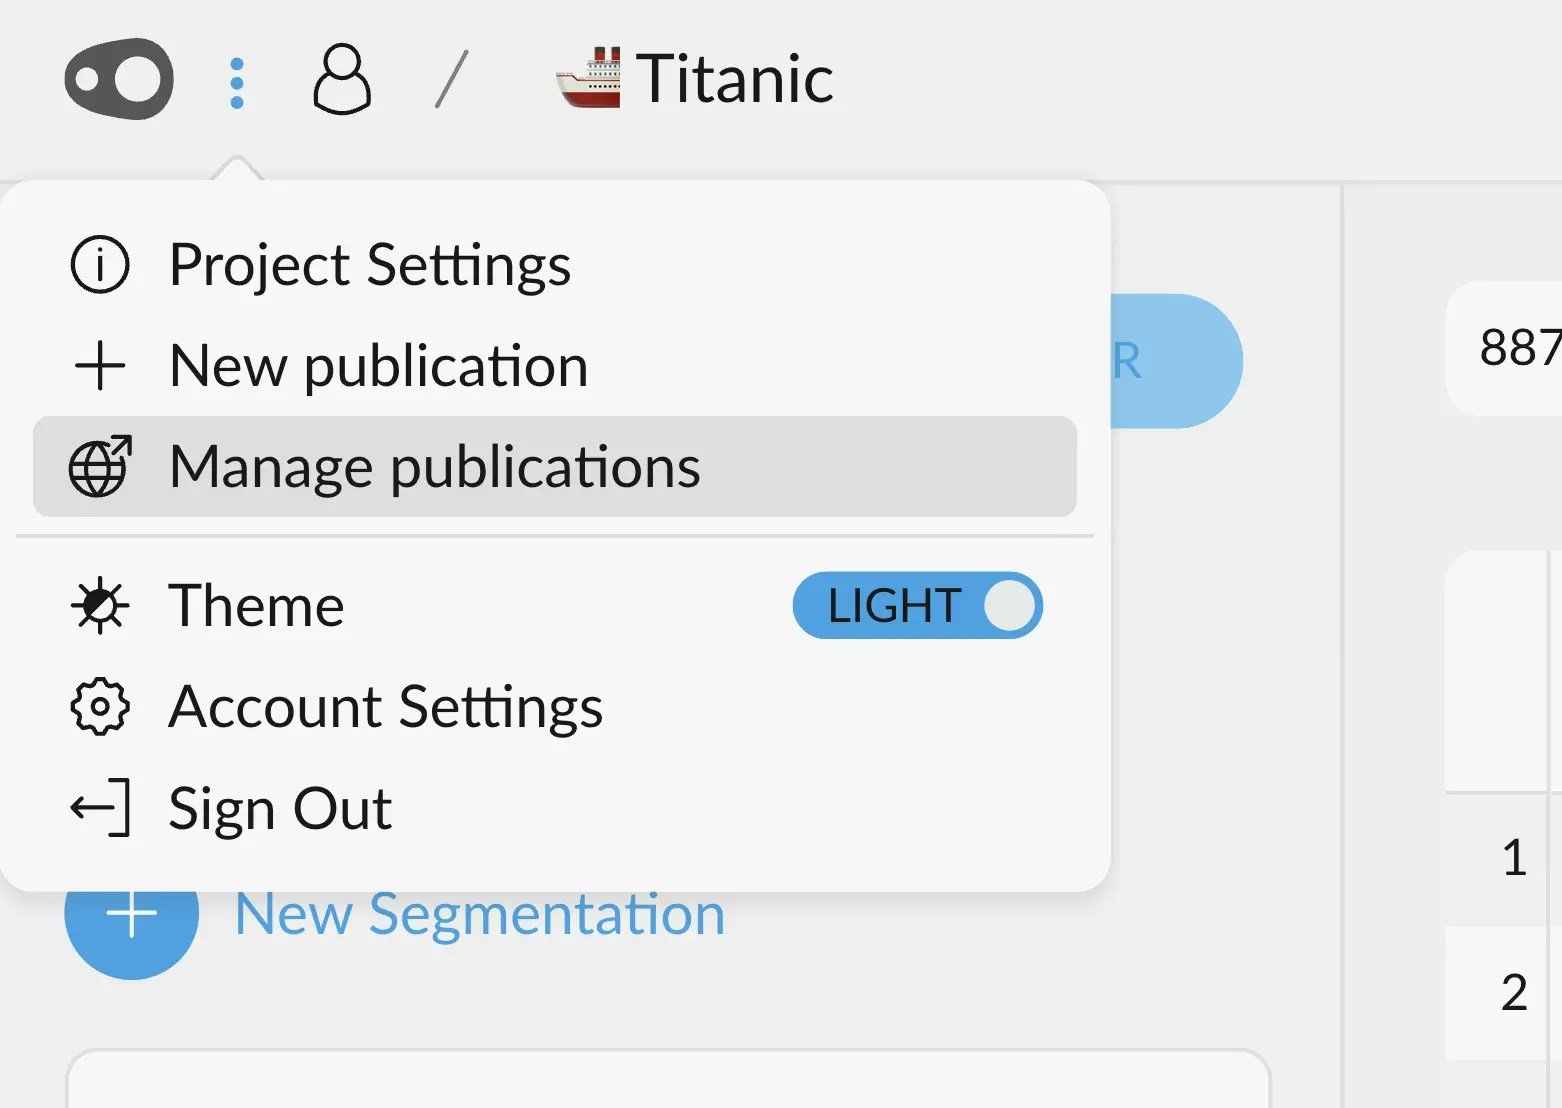Click the theme brightness icon
The height and width of the screenshot is (1108, 1562).
(x=100, y=606)
